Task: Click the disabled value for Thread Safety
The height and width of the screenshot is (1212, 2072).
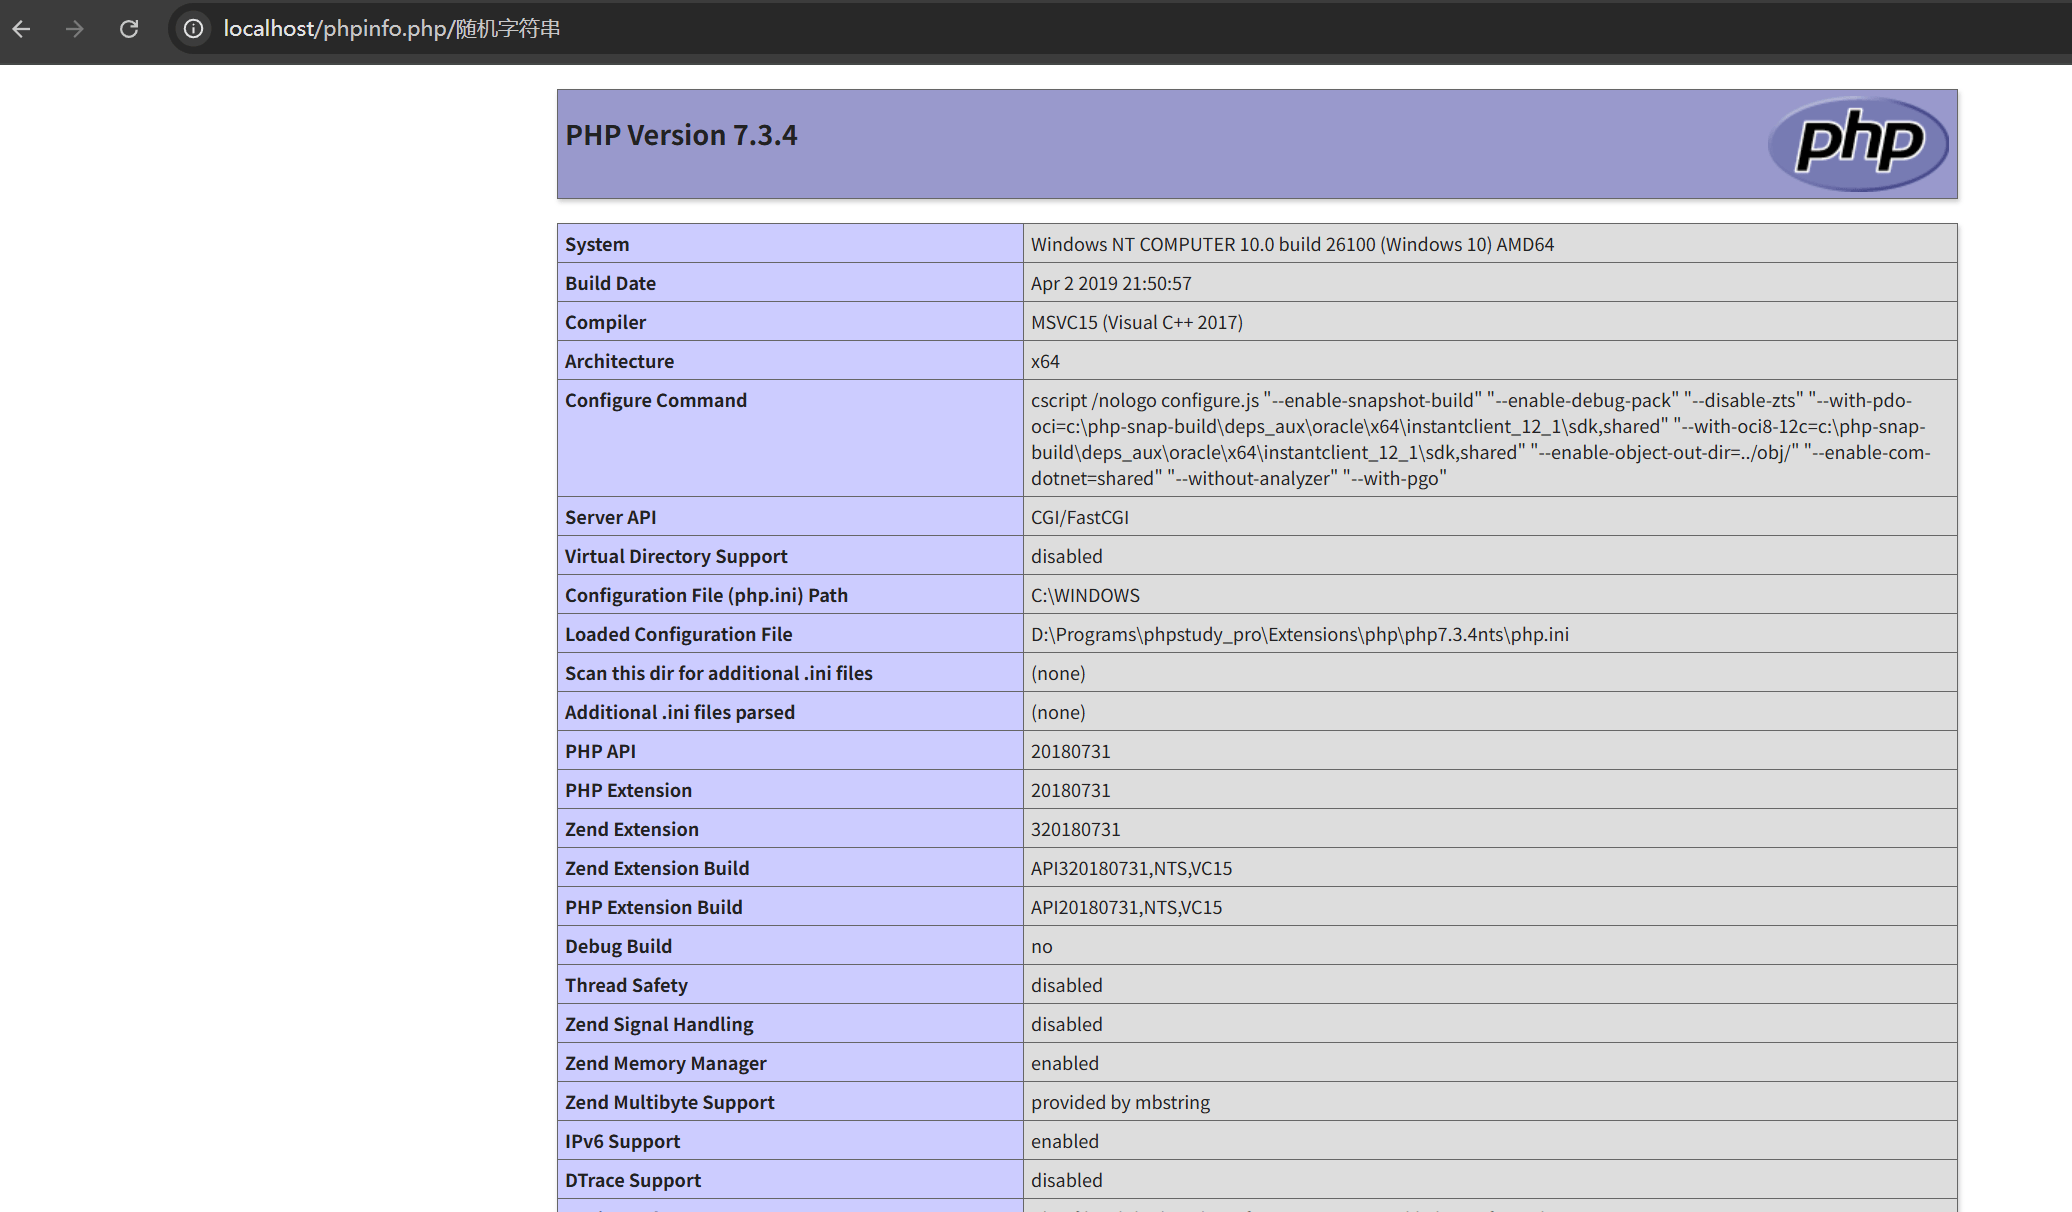Action: (1067, 985)
